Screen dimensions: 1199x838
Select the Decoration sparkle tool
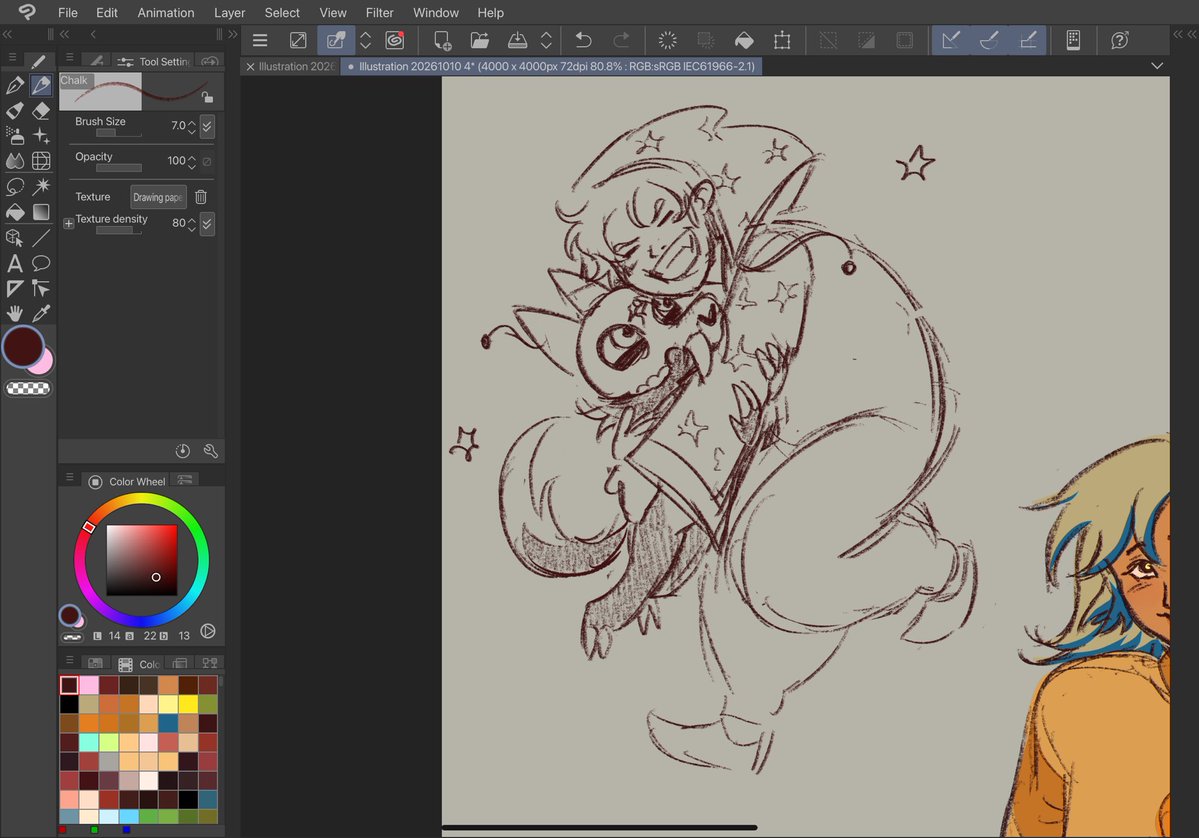pyautogui.click(x=41, y=136)
